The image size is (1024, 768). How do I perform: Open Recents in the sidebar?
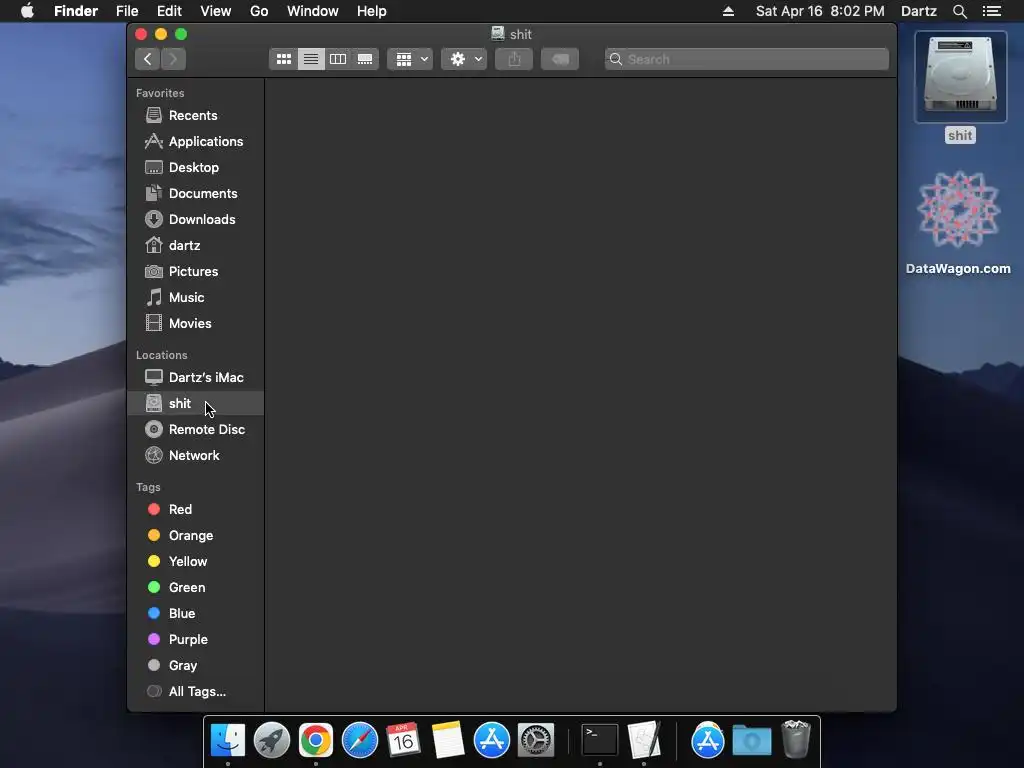[196, 115]
